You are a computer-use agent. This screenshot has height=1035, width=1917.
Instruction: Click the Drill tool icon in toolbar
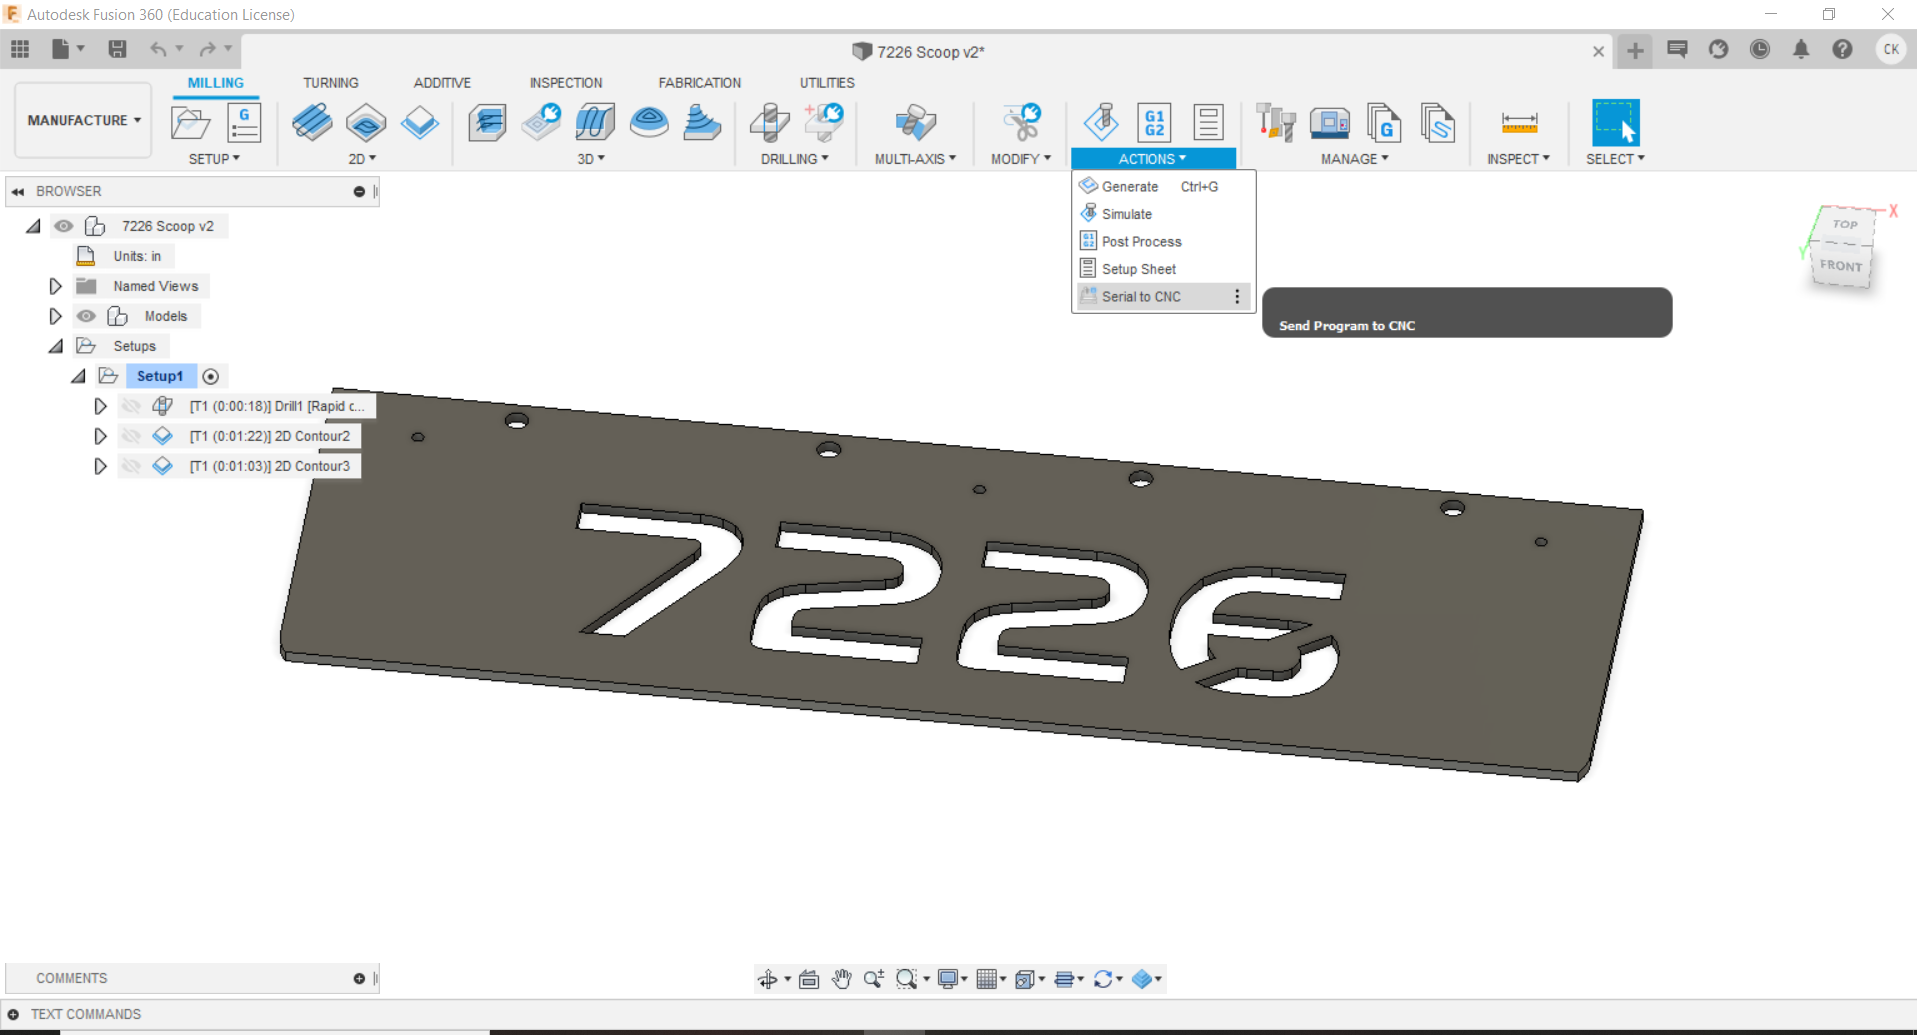point(770,123)
